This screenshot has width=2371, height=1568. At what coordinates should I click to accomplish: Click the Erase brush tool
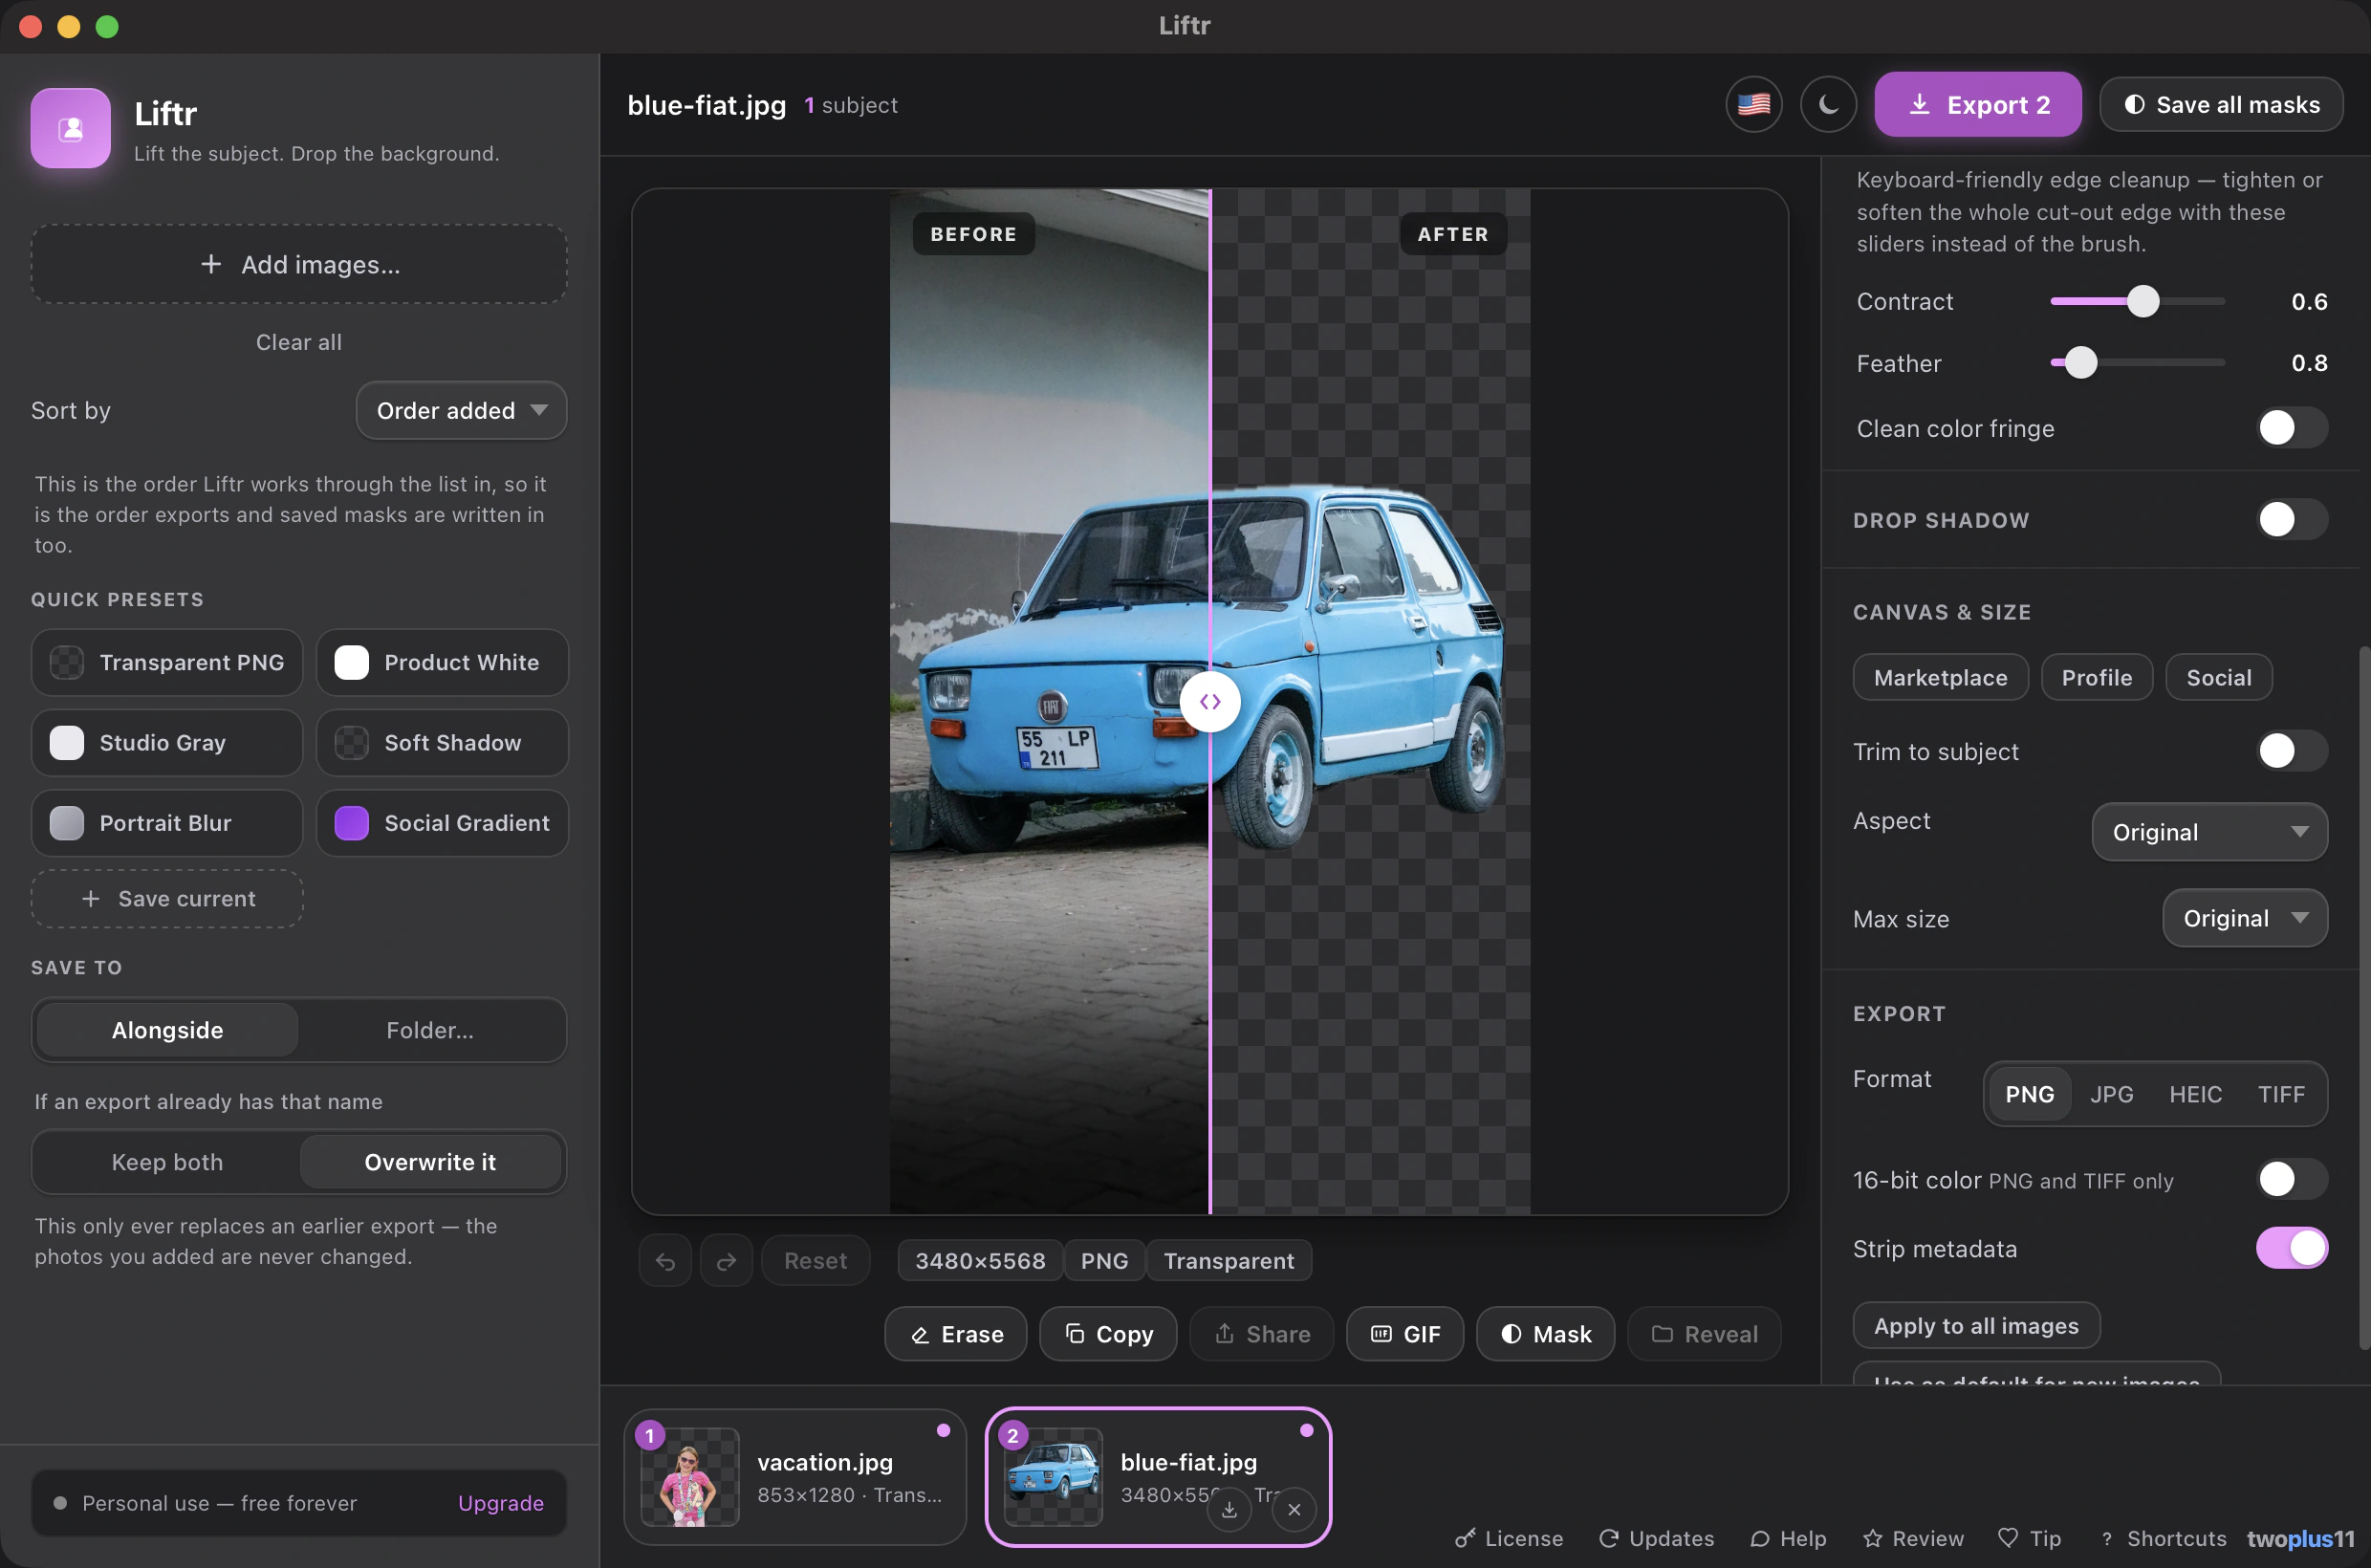pyautogui.click(x=956, y=1334)
